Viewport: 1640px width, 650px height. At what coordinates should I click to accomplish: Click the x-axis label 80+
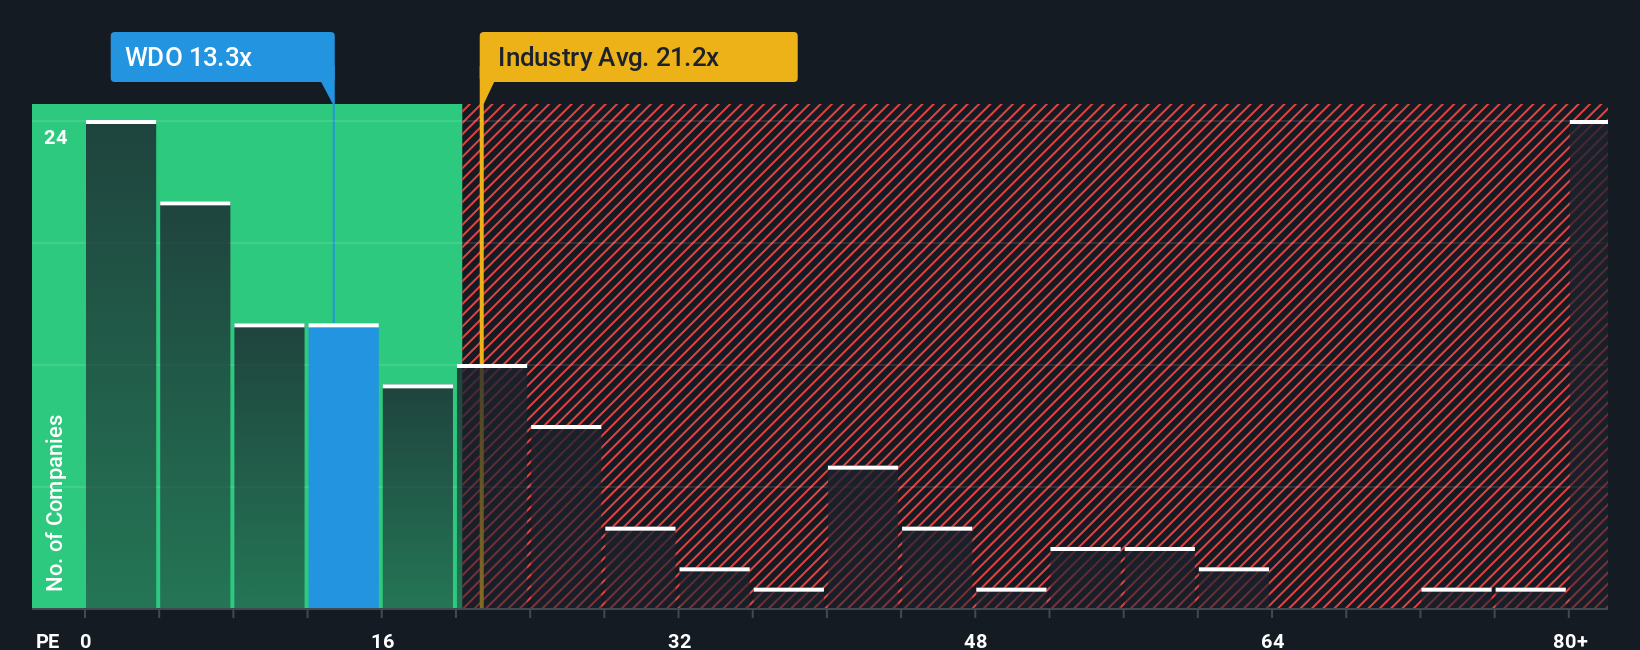pos(1571,640)
